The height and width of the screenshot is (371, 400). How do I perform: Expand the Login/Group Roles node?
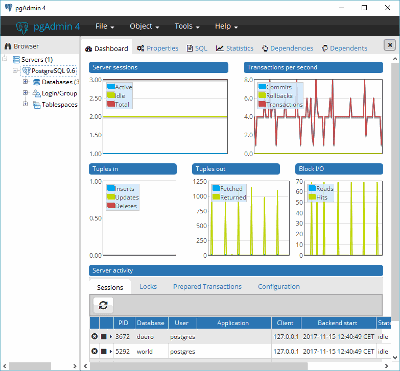click(x=25, y=93)
